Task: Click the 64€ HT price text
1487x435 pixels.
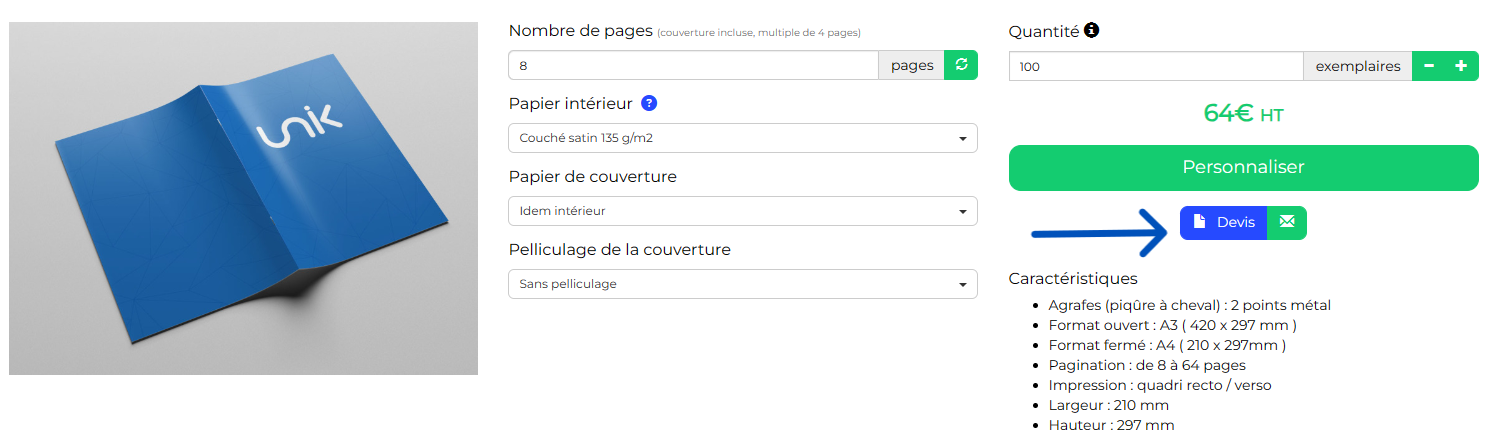Action: [1243, 113]
